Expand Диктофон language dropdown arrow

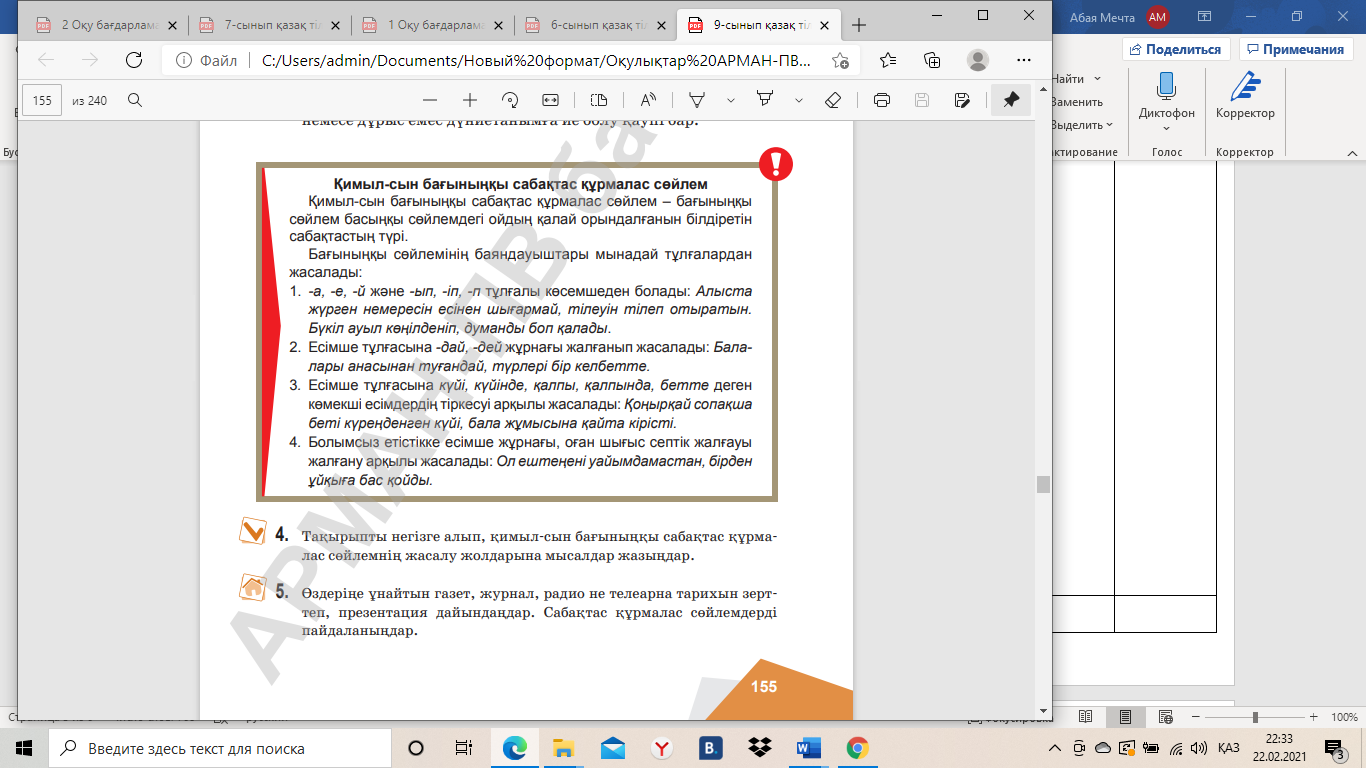coord(1166,127)
